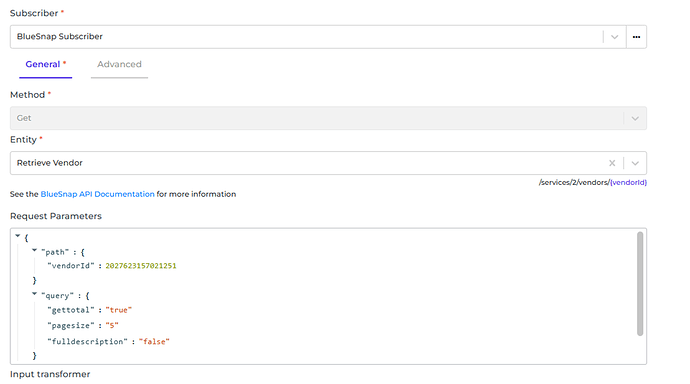Click the "pagesize" key
The width and height of the screenshot is (690, 384).
[71, 325]
